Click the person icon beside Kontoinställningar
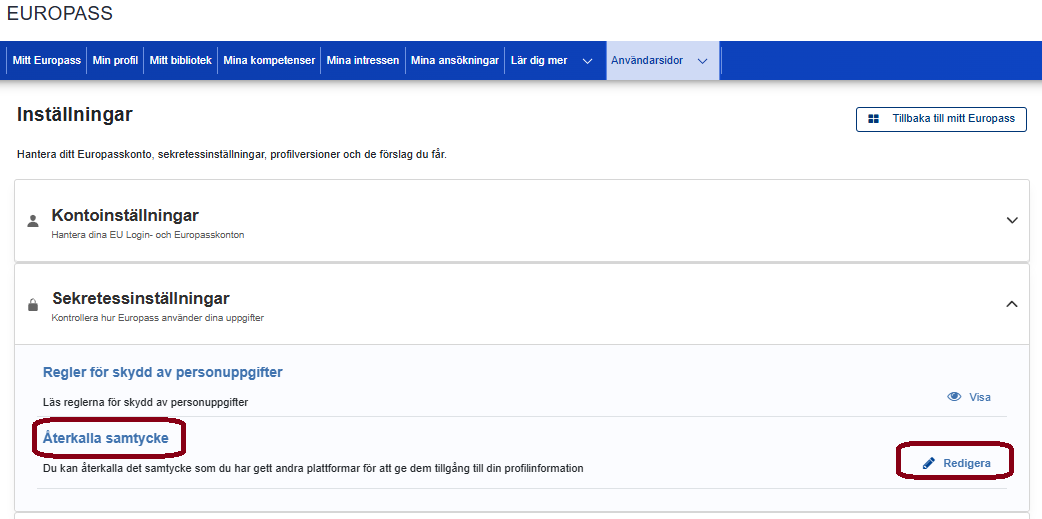The image size is (1042, 519). [x=33, y=221]
